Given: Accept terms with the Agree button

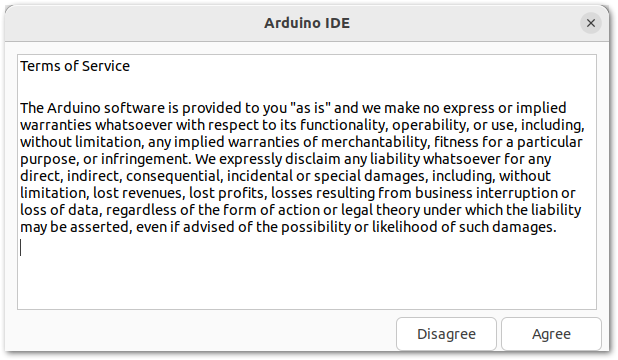Looking at the screenshot, I should coord(551,334).
